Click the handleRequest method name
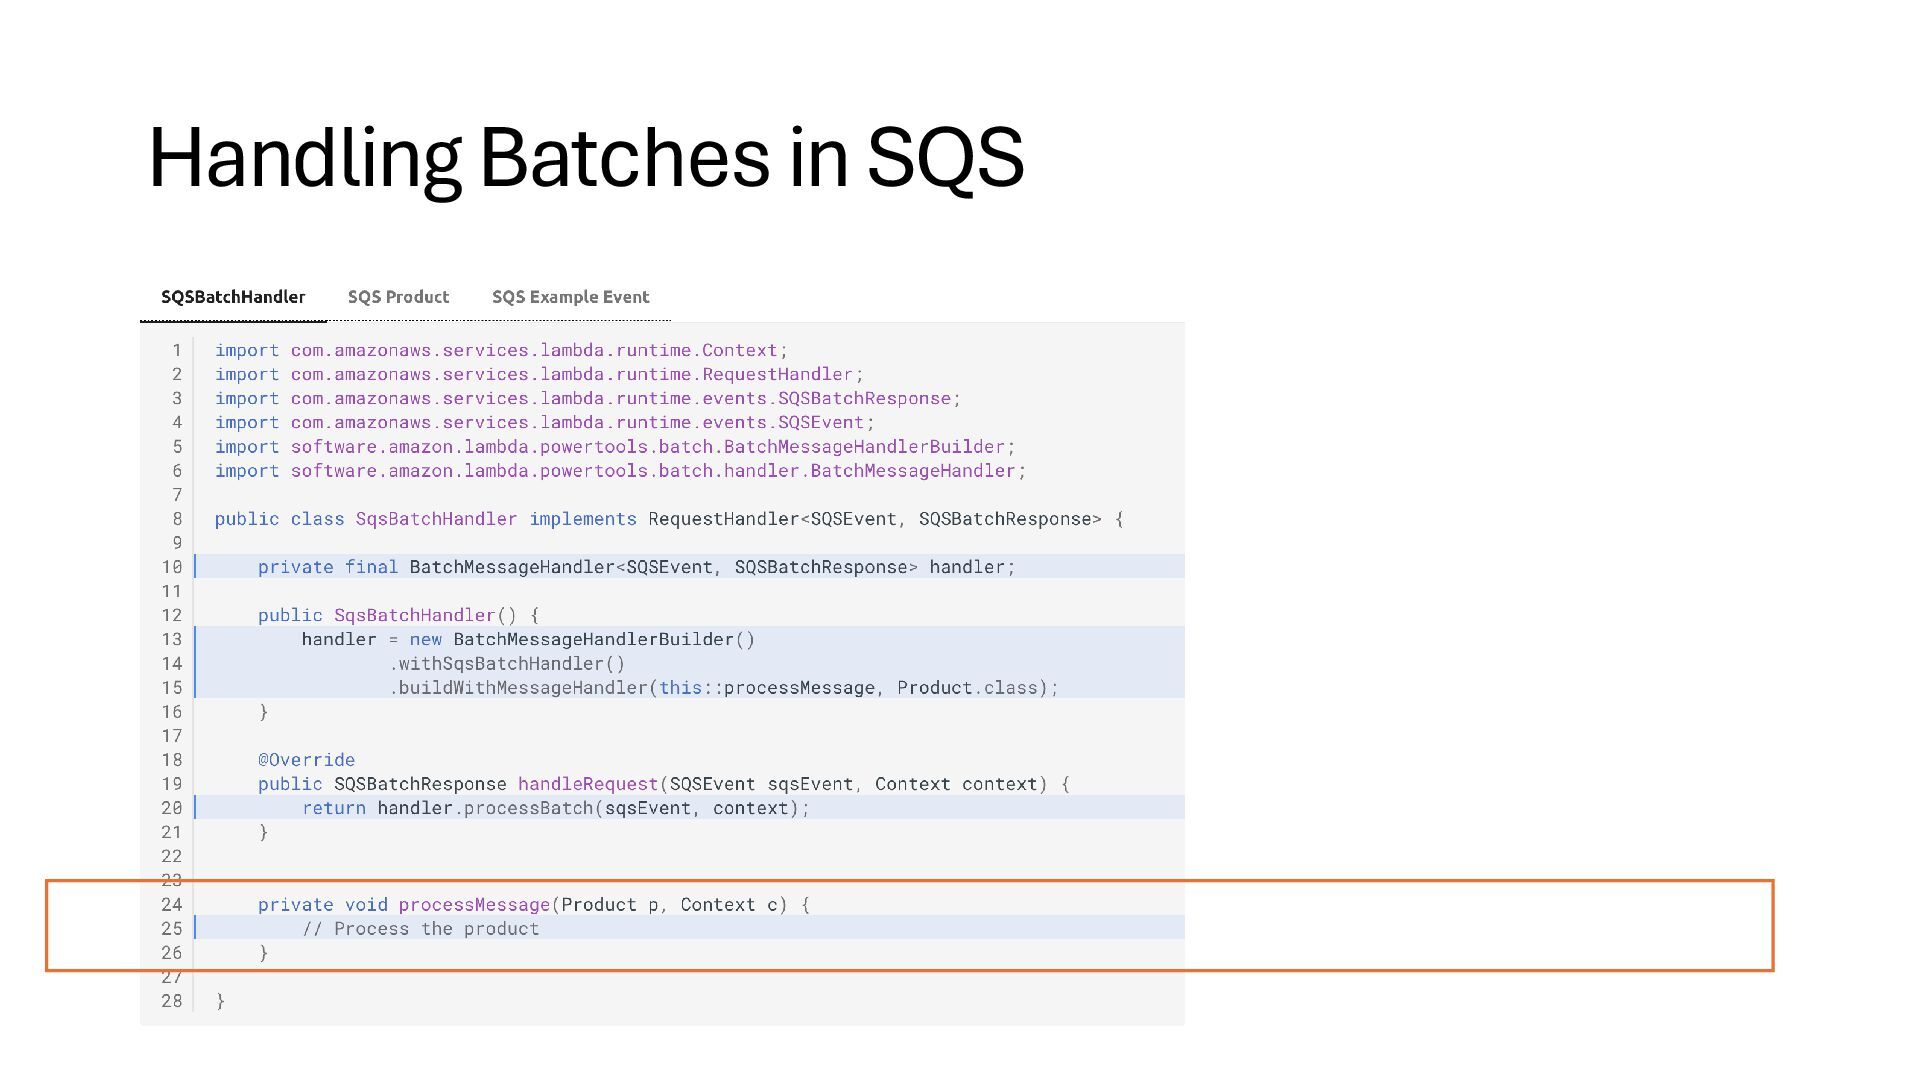The height and width of the screenshot is (1080, 1920). point(588,784)
